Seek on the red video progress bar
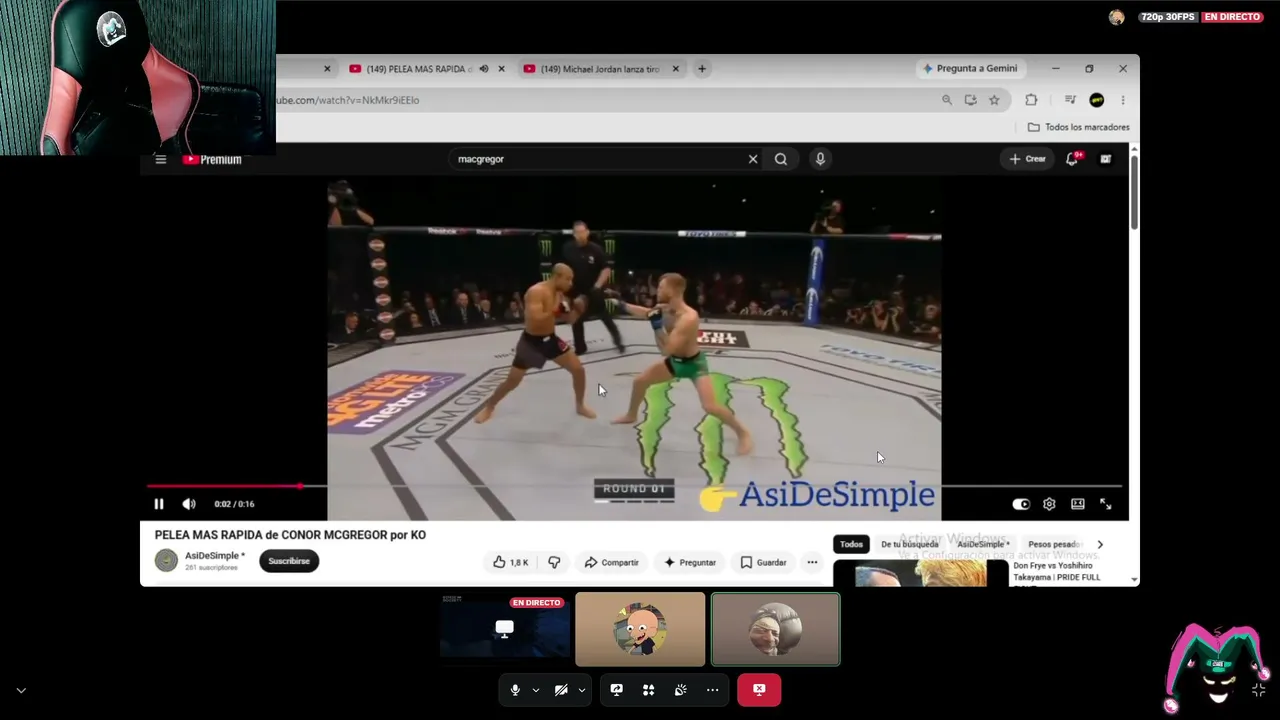This screenshot has height=720, width=1280. [634, 486]
